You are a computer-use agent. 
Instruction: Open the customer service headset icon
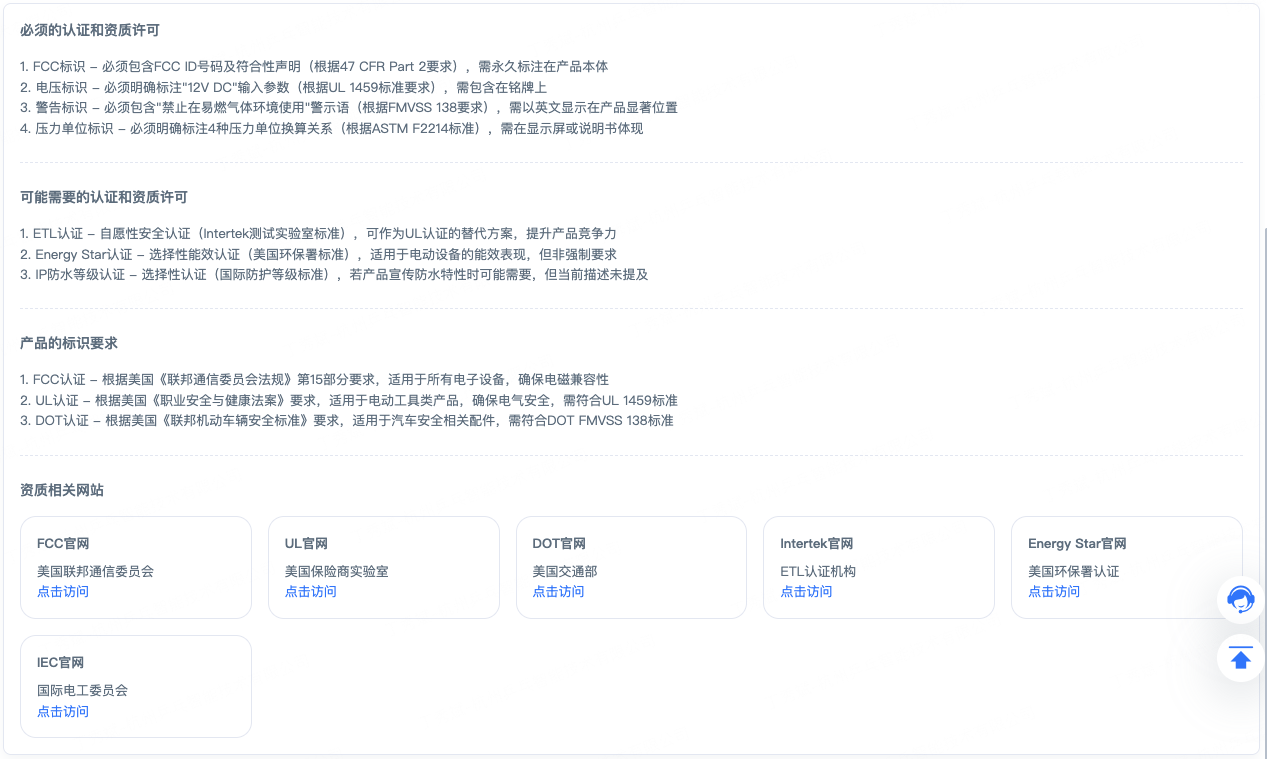point(1241,600)
